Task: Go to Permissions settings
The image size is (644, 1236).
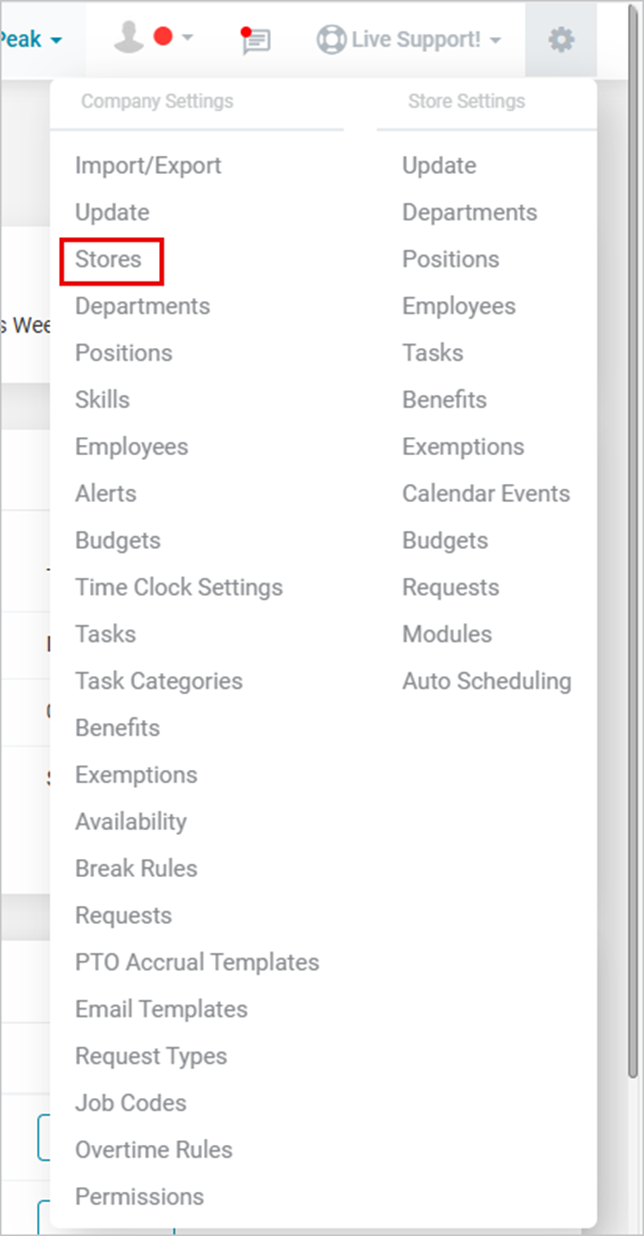Action: point(139,1197)
